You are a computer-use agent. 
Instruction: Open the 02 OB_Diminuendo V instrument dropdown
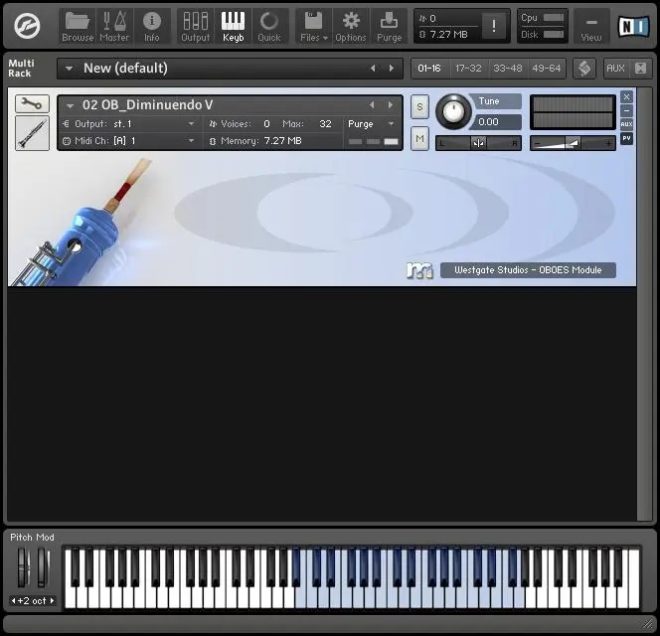coord(70,105)
